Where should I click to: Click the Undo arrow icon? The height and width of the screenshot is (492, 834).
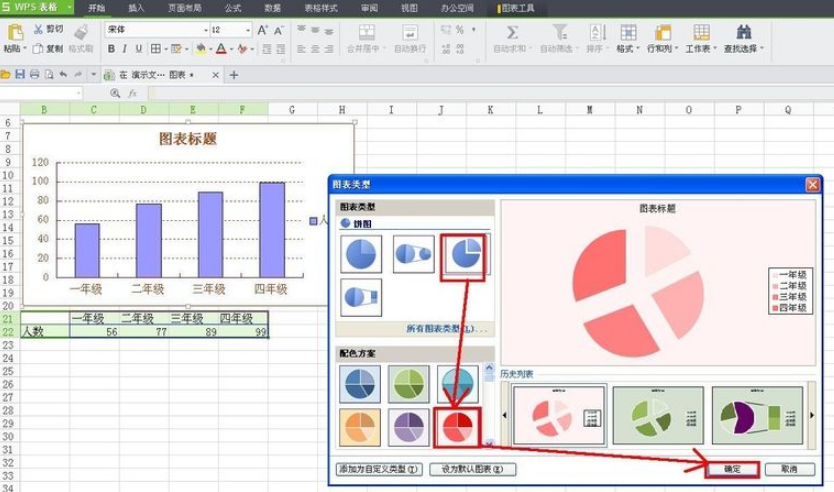point(63,74)
